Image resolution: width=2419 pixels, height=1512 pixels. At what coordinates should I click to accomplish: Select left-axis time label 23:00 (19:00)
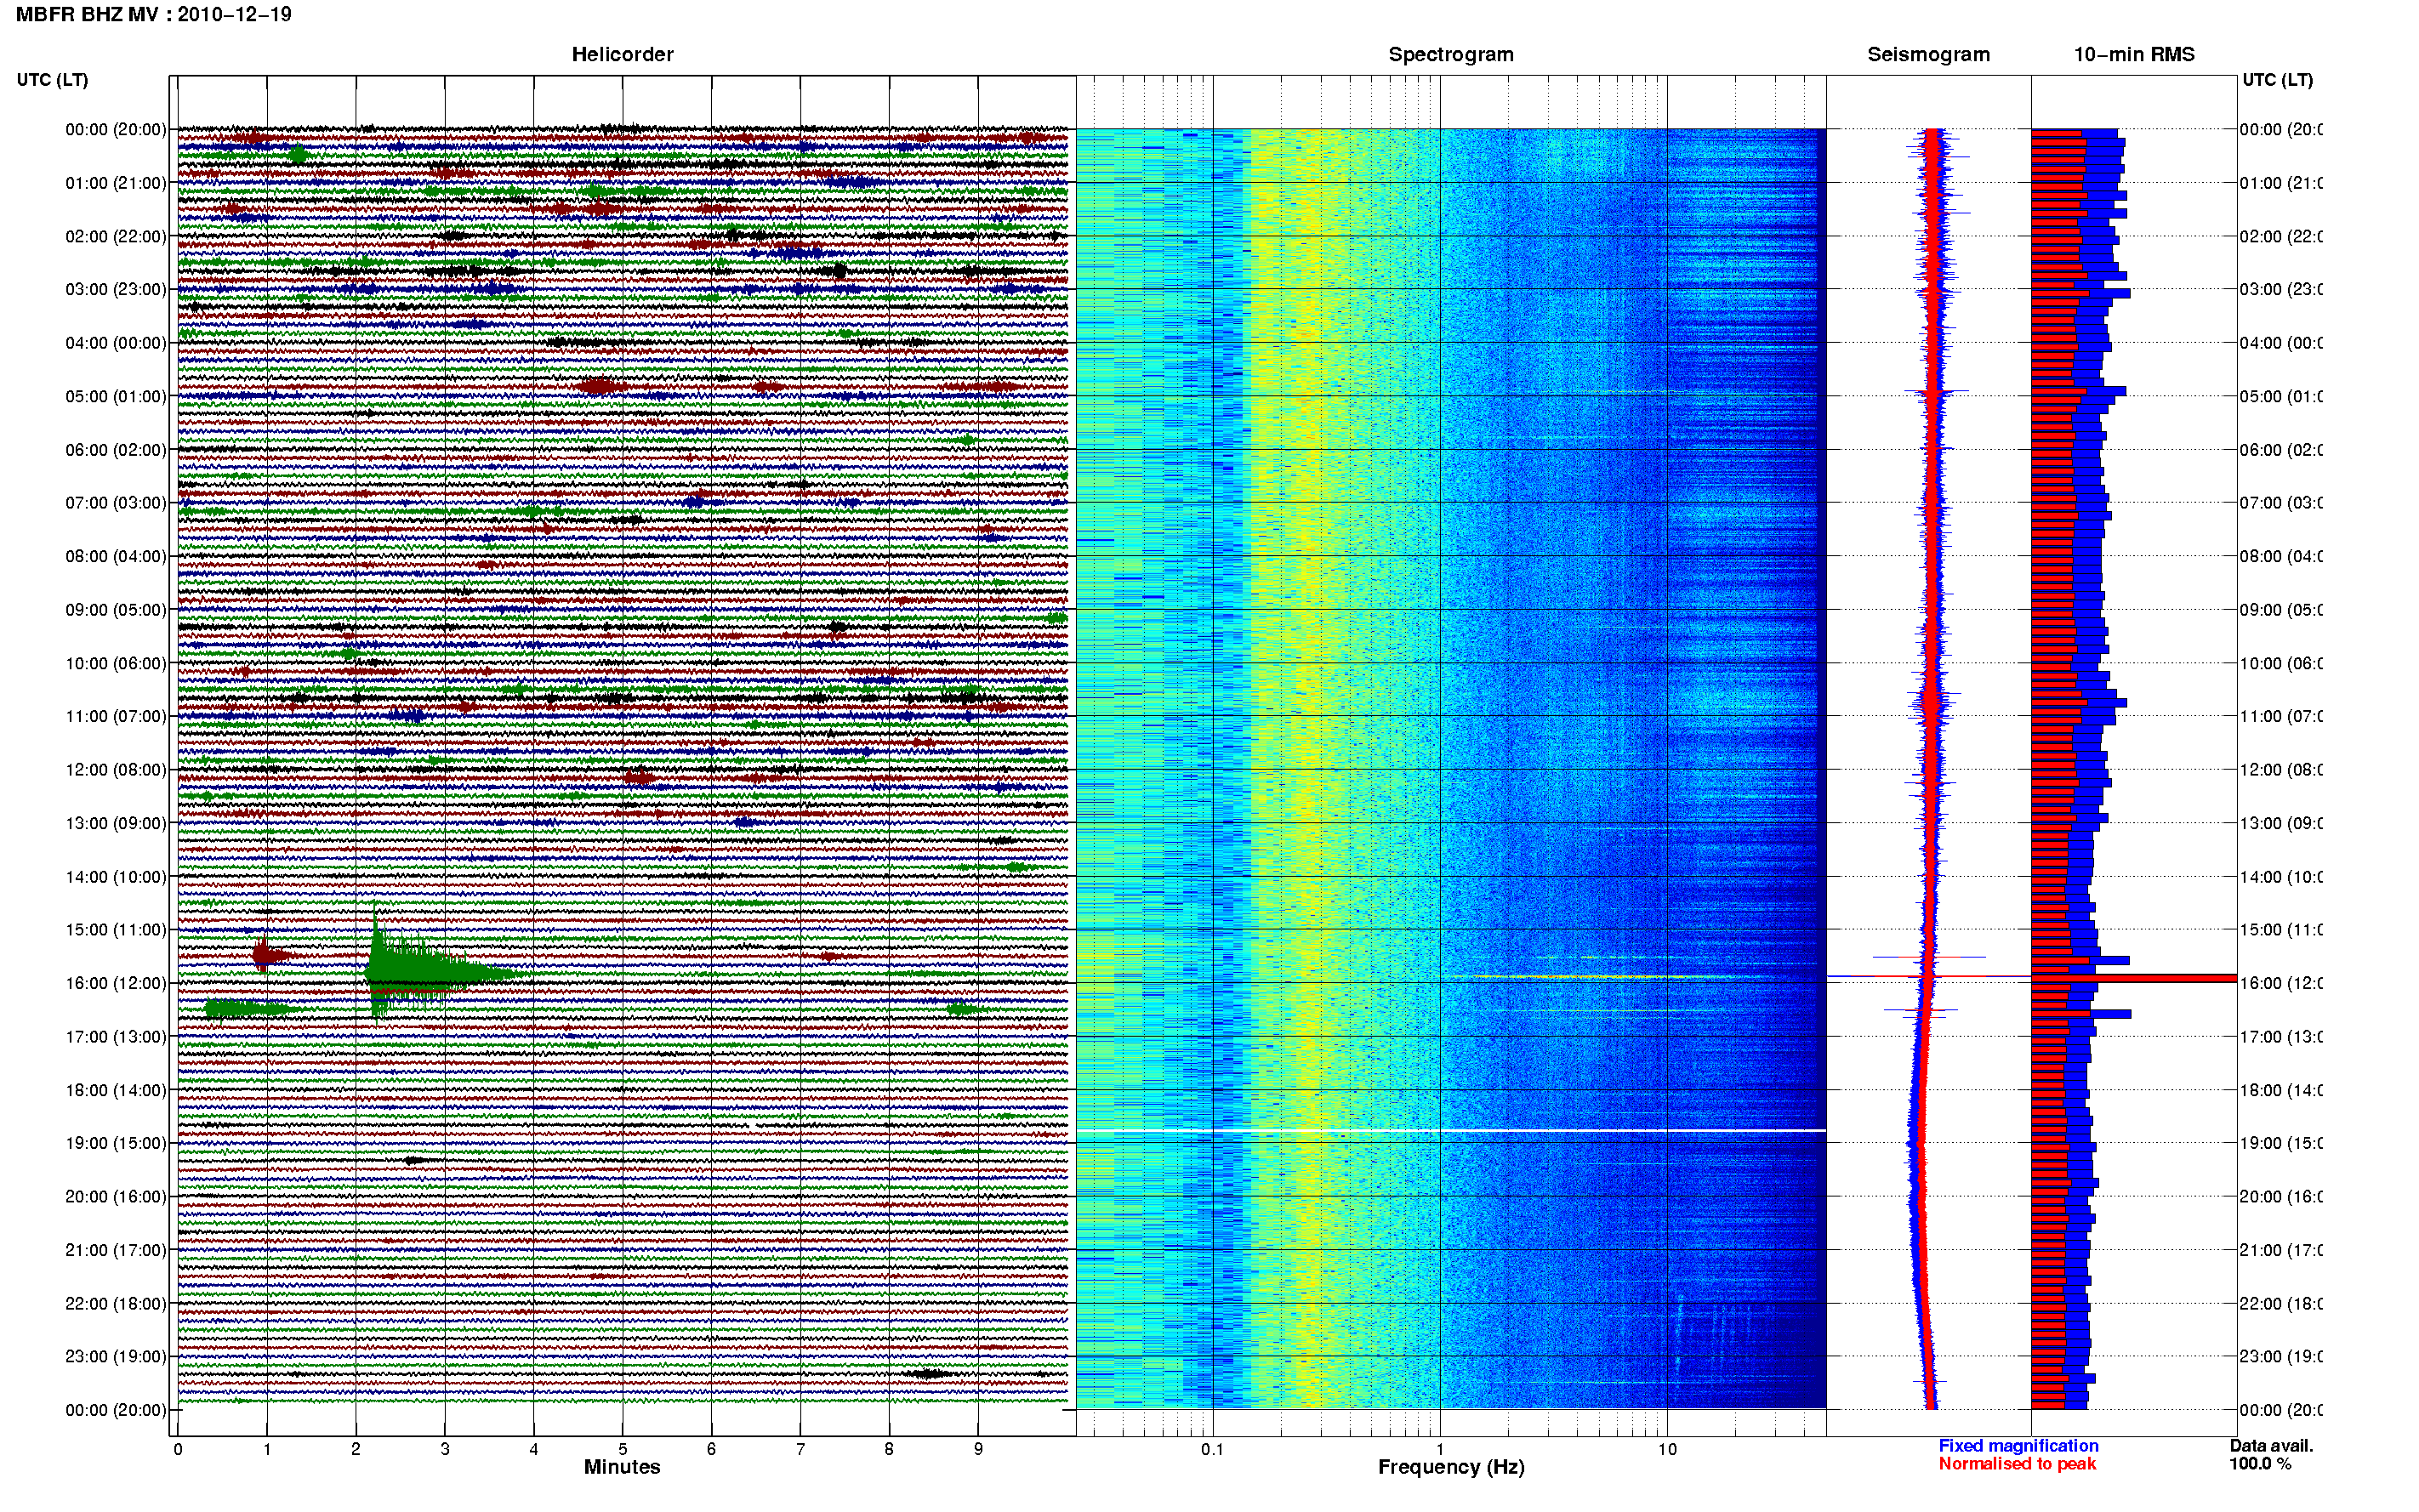pos(116,1357)
